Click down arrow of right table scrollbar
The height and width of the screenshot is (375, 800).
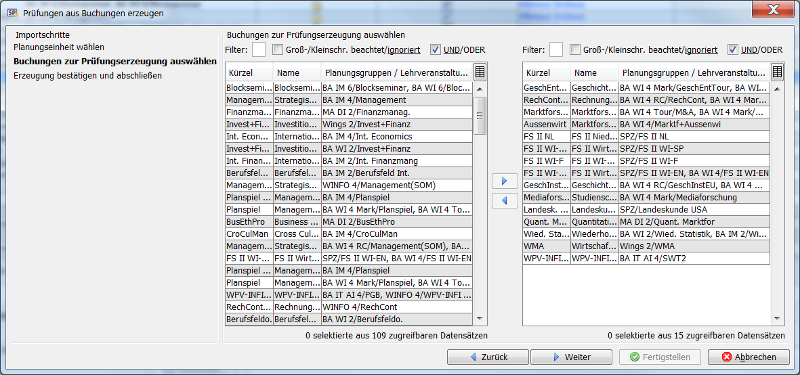point(777,318)
